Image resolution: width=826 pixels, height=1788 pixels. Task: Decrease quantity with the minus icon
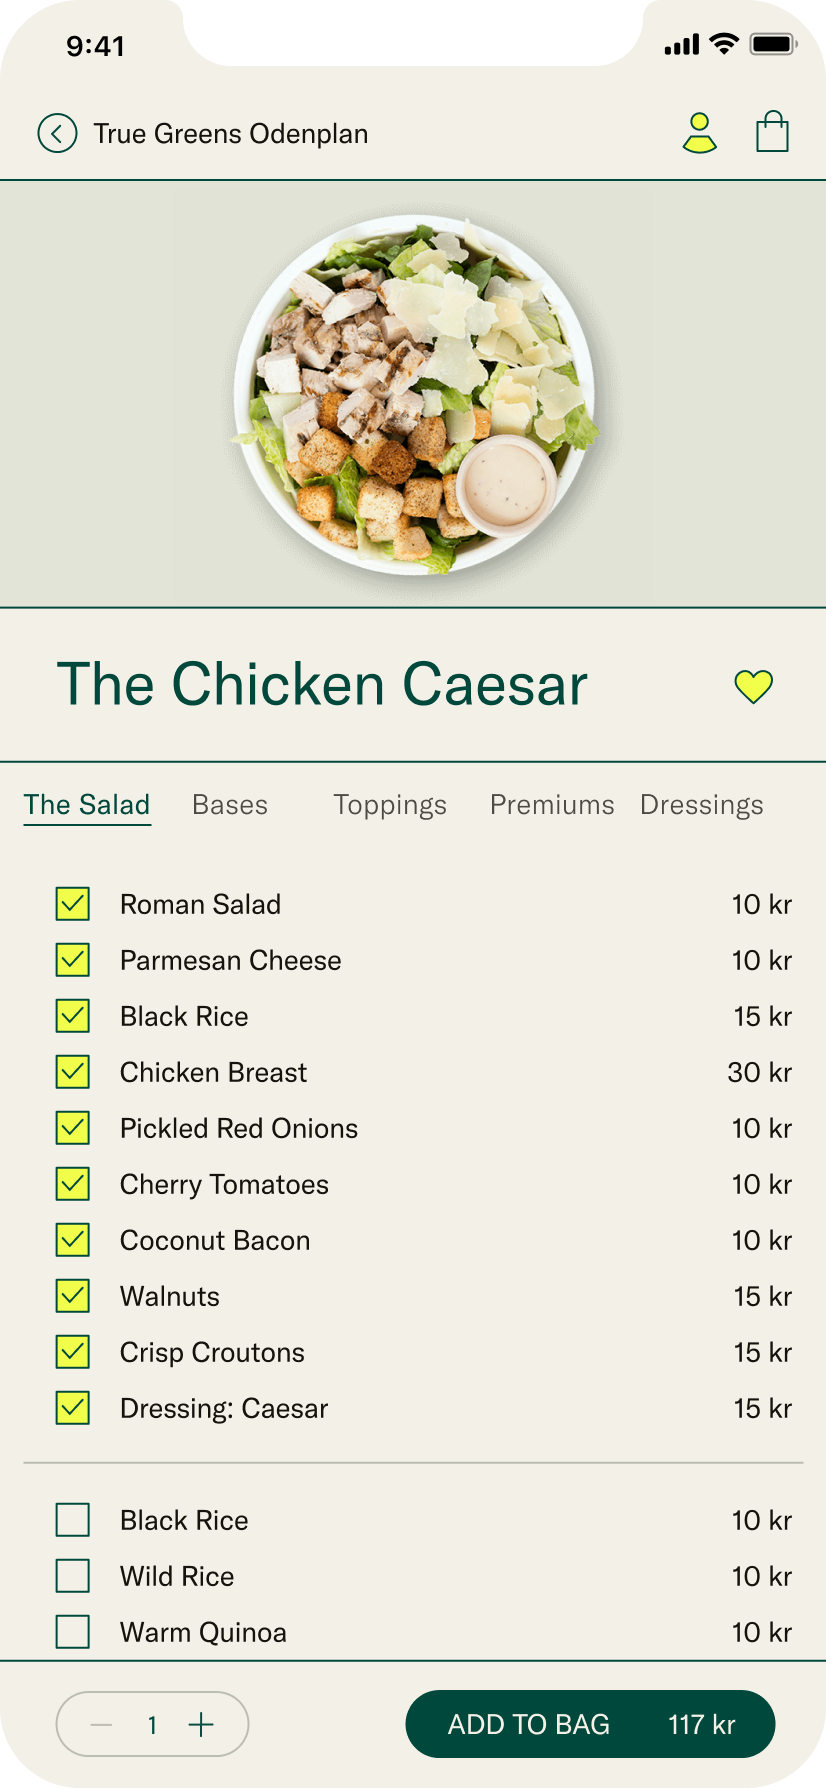[101, 1724]
